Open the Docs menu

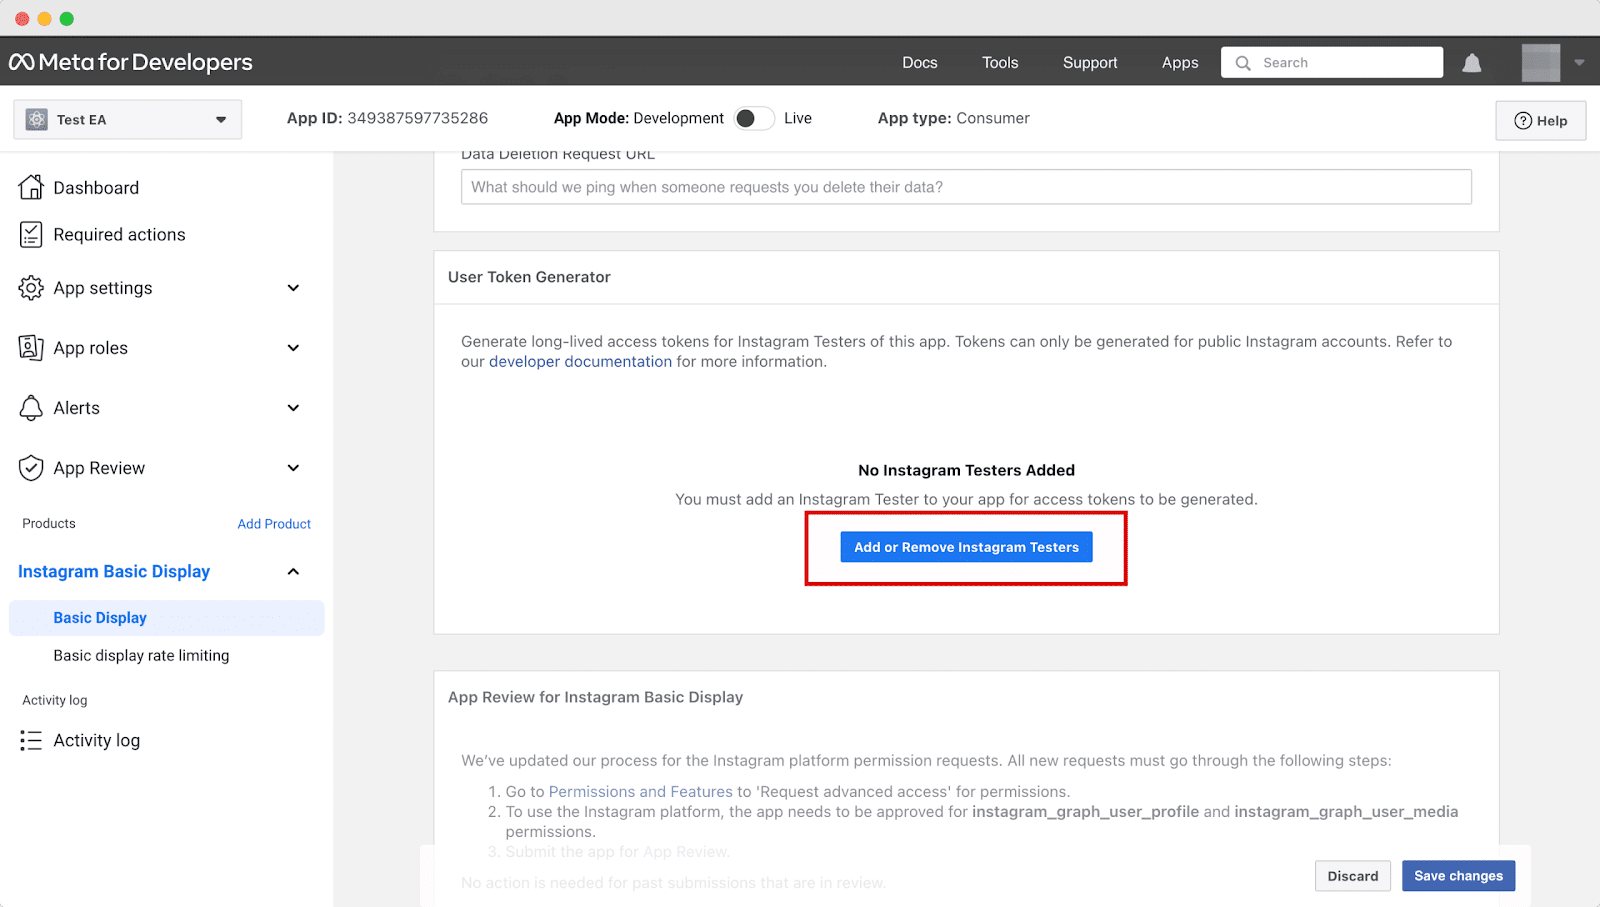[920, 62]
